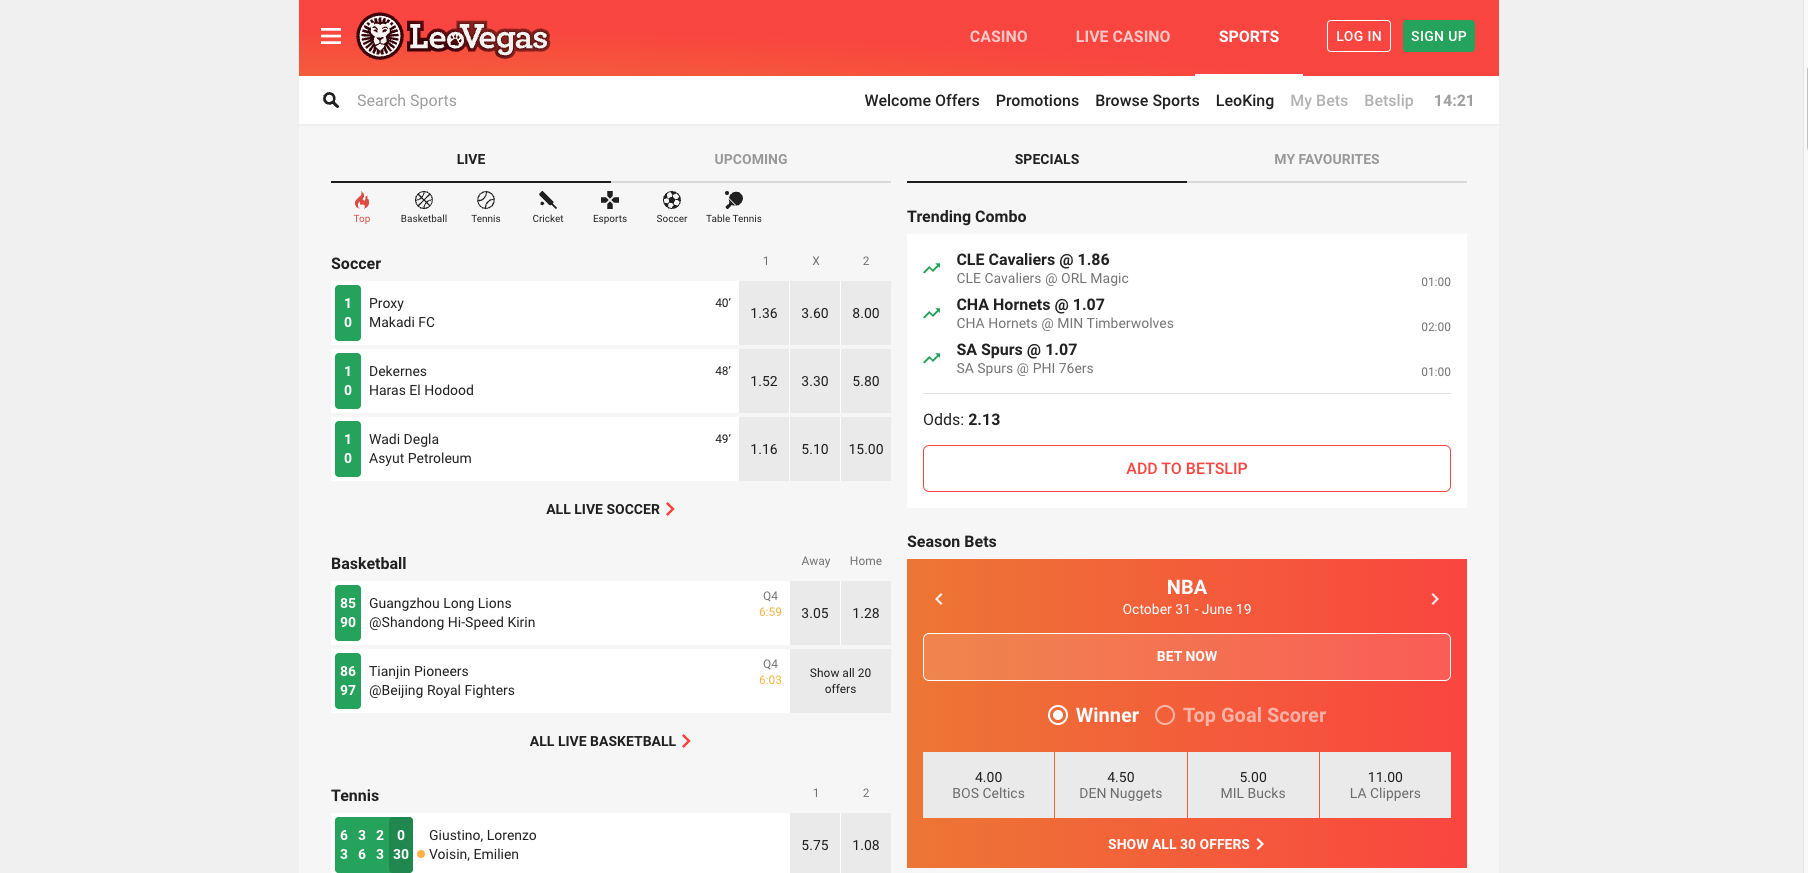This screenshot has height=873, width=1808.
Task: Open the hamburger menu
Action: [x=331, y=37]
